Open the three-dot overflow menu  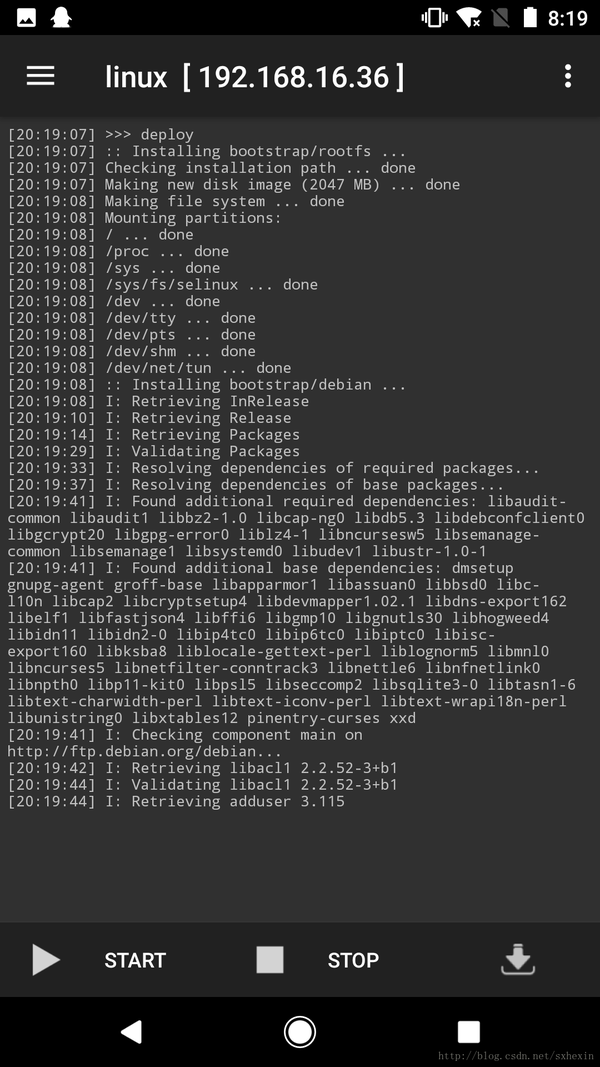click(x=567, y=76)
